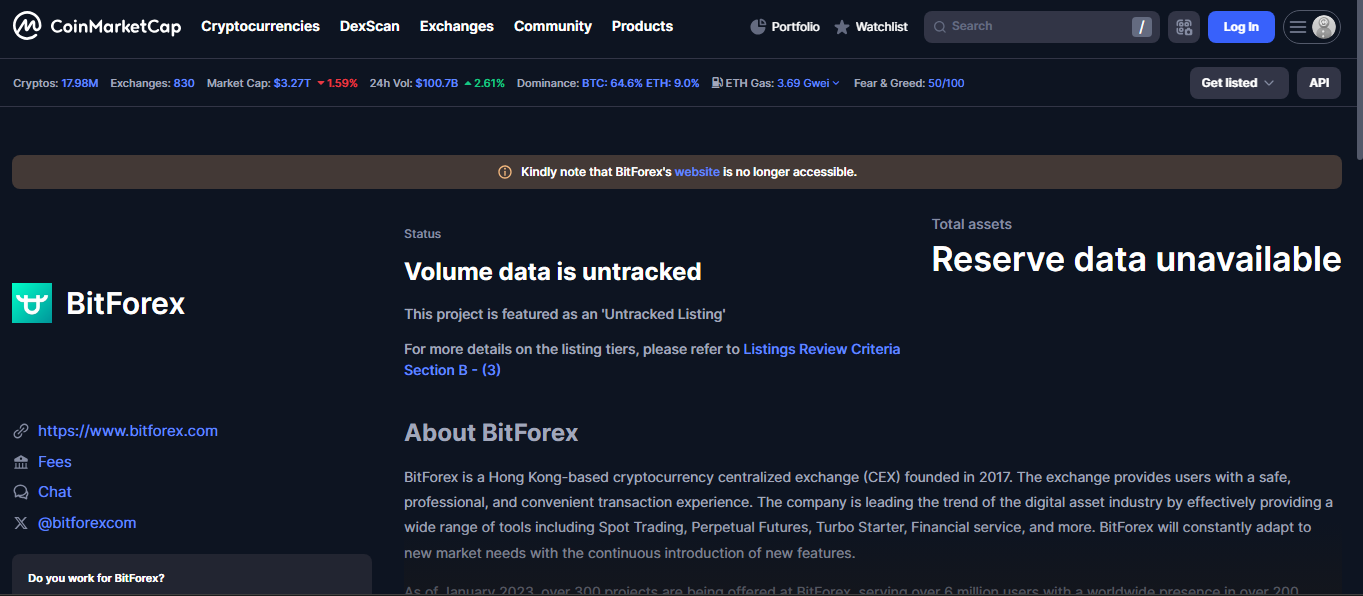Click the Cryptos 17.98M value

pyautogui.click(x=80, y=83)
